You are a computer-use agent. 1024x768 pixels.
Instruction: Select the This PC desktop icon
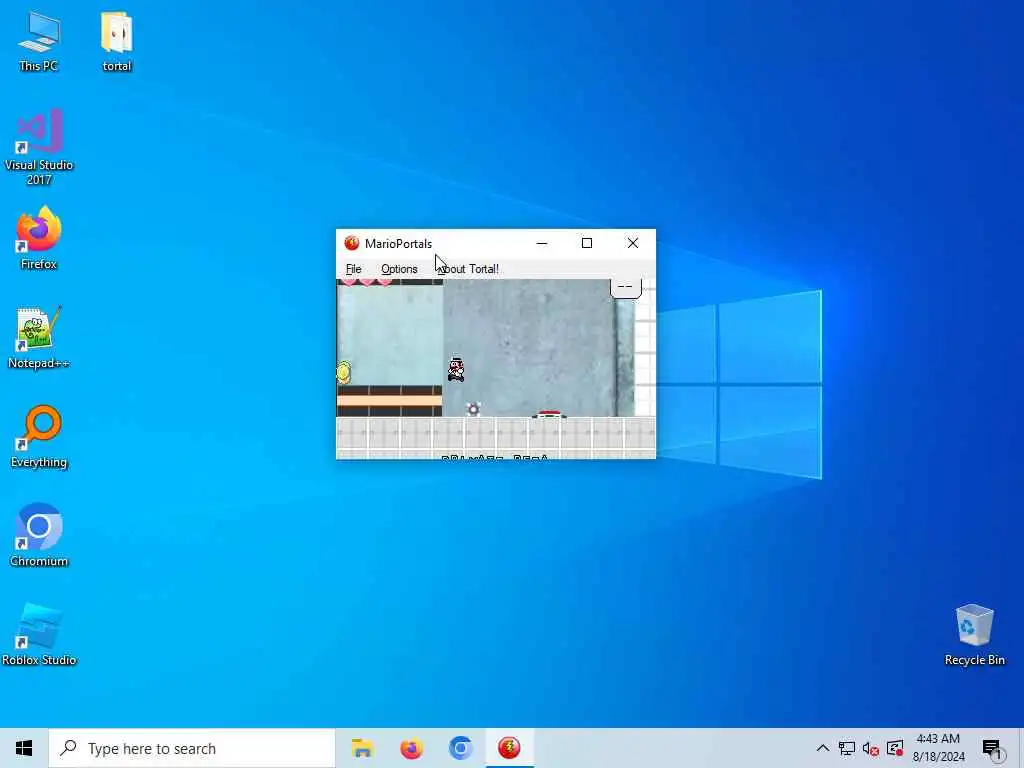tap(39, 41)
